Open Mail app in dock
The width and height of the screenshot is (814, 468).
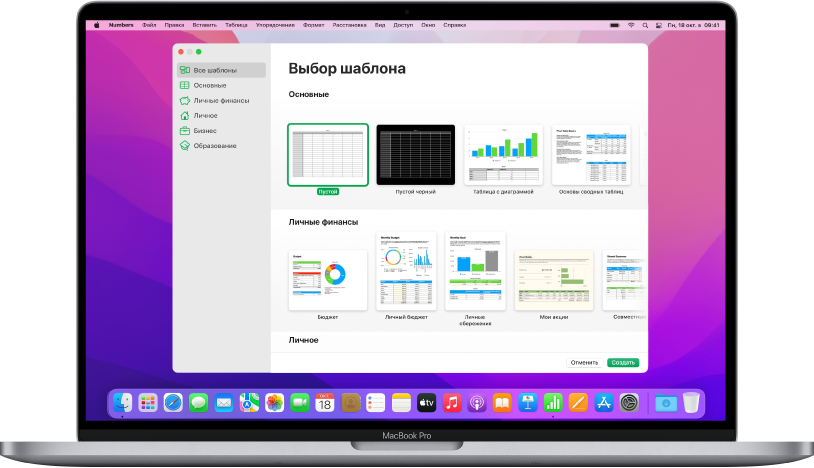tap(224, 403)
